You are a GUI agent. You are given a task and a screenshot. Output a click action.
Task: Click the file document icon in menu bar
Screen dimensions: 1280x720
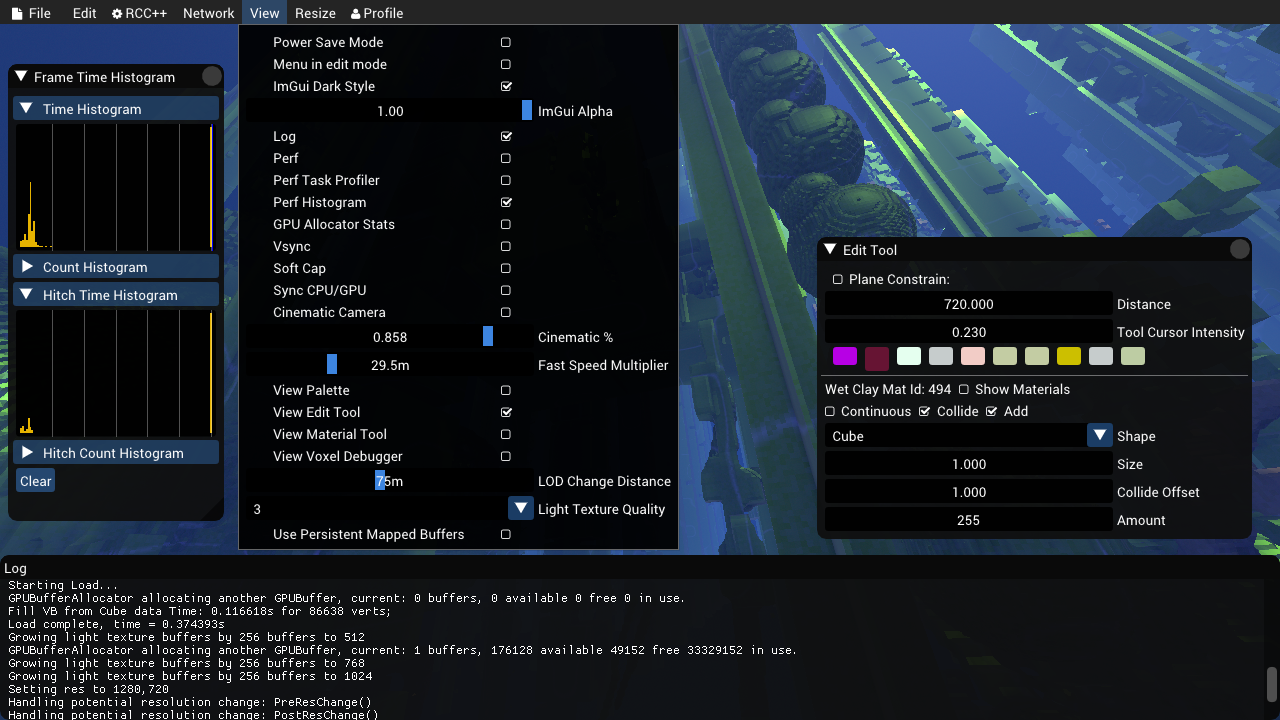(x=16, y=13)
